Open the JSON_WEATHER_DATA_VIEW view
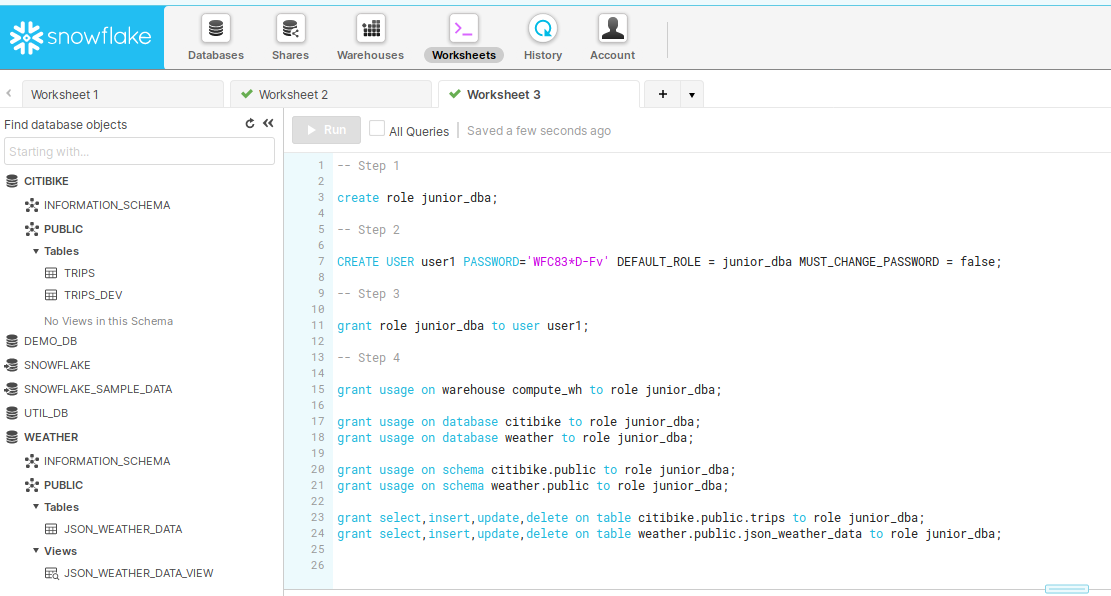 138,573
